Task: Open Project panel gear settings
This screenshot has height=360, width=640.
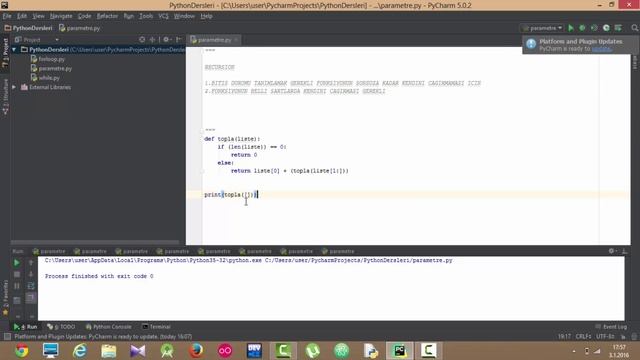Action: coord(167,40)
